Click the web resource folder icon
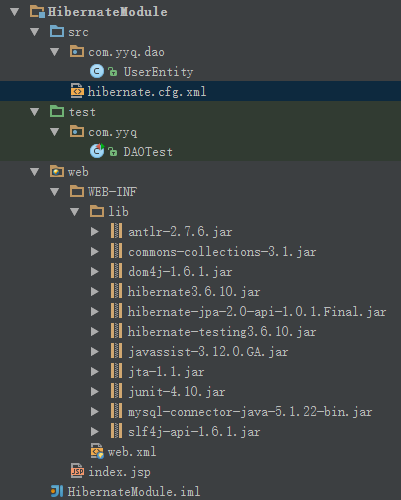 [57, 171]
